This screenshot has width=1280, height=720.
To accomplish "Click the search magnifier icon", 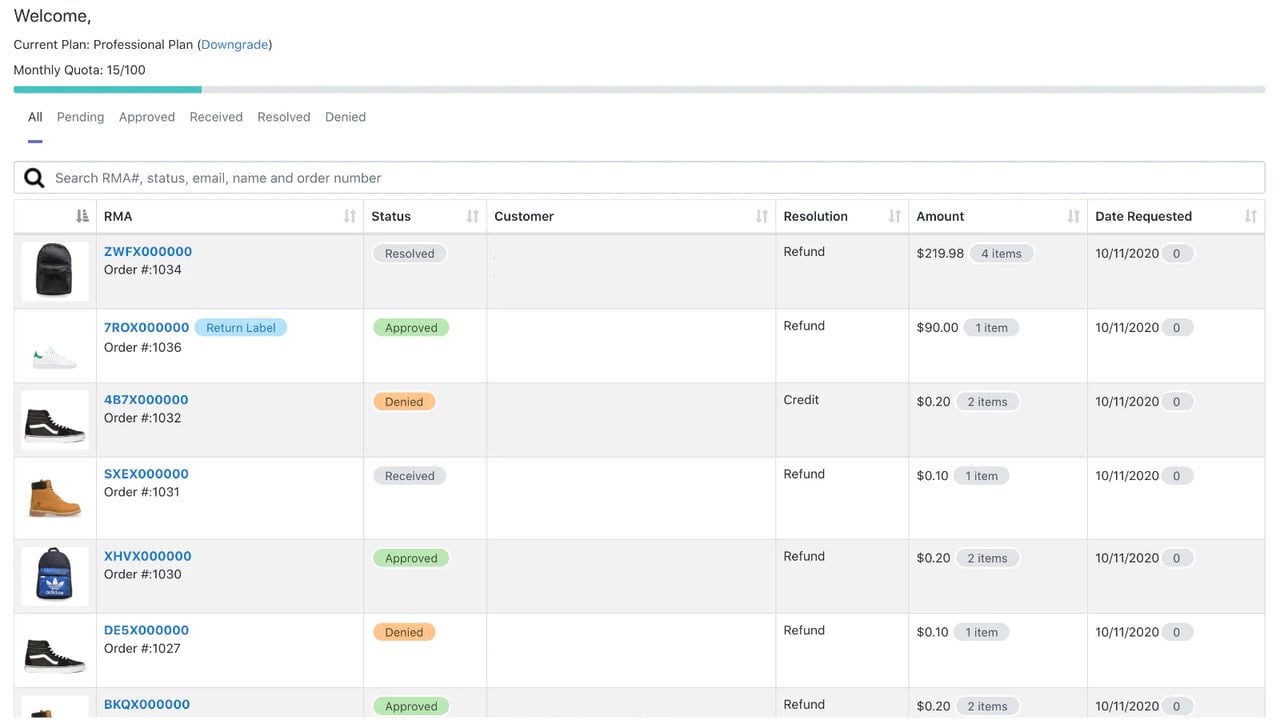I will (34, 178).
